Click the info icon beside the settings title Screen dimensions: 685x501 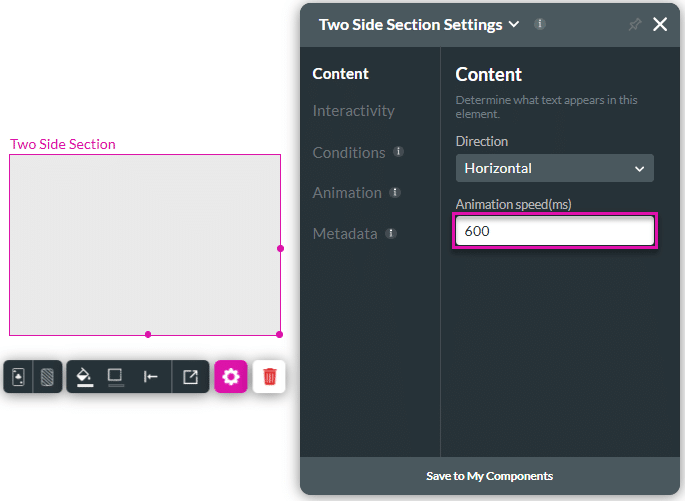[x=540, y=24]
